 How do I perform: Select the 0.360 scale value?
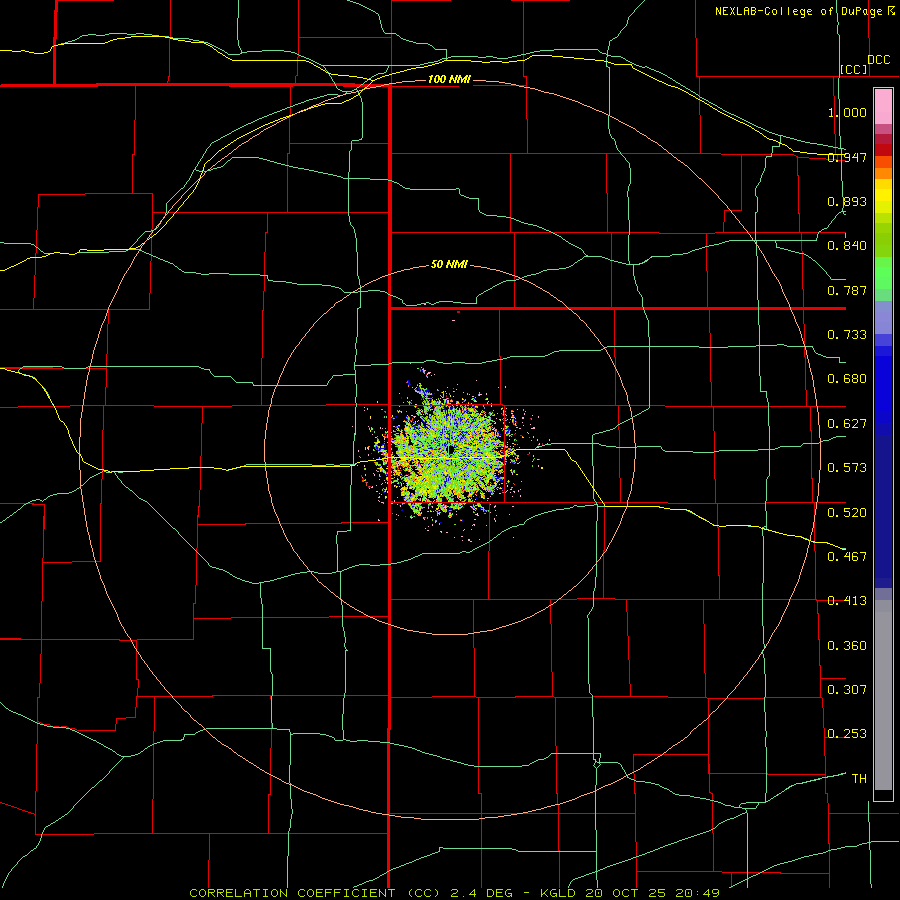pyautogui.click(x=847, y=646)
